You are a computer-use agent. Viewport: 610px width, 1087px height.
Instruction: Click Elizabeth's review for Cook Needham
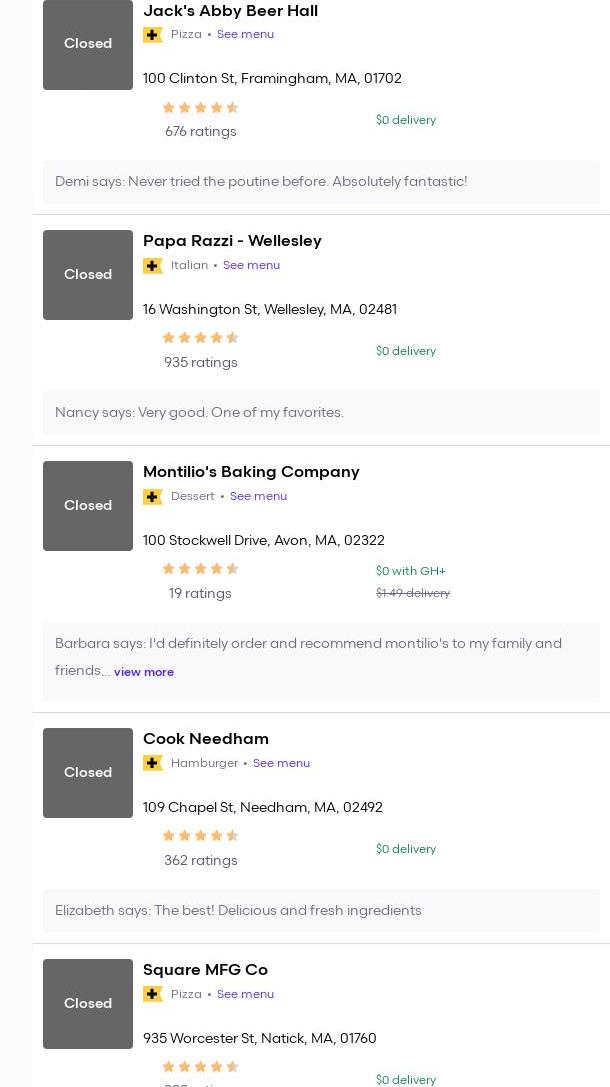pos(238,911)
